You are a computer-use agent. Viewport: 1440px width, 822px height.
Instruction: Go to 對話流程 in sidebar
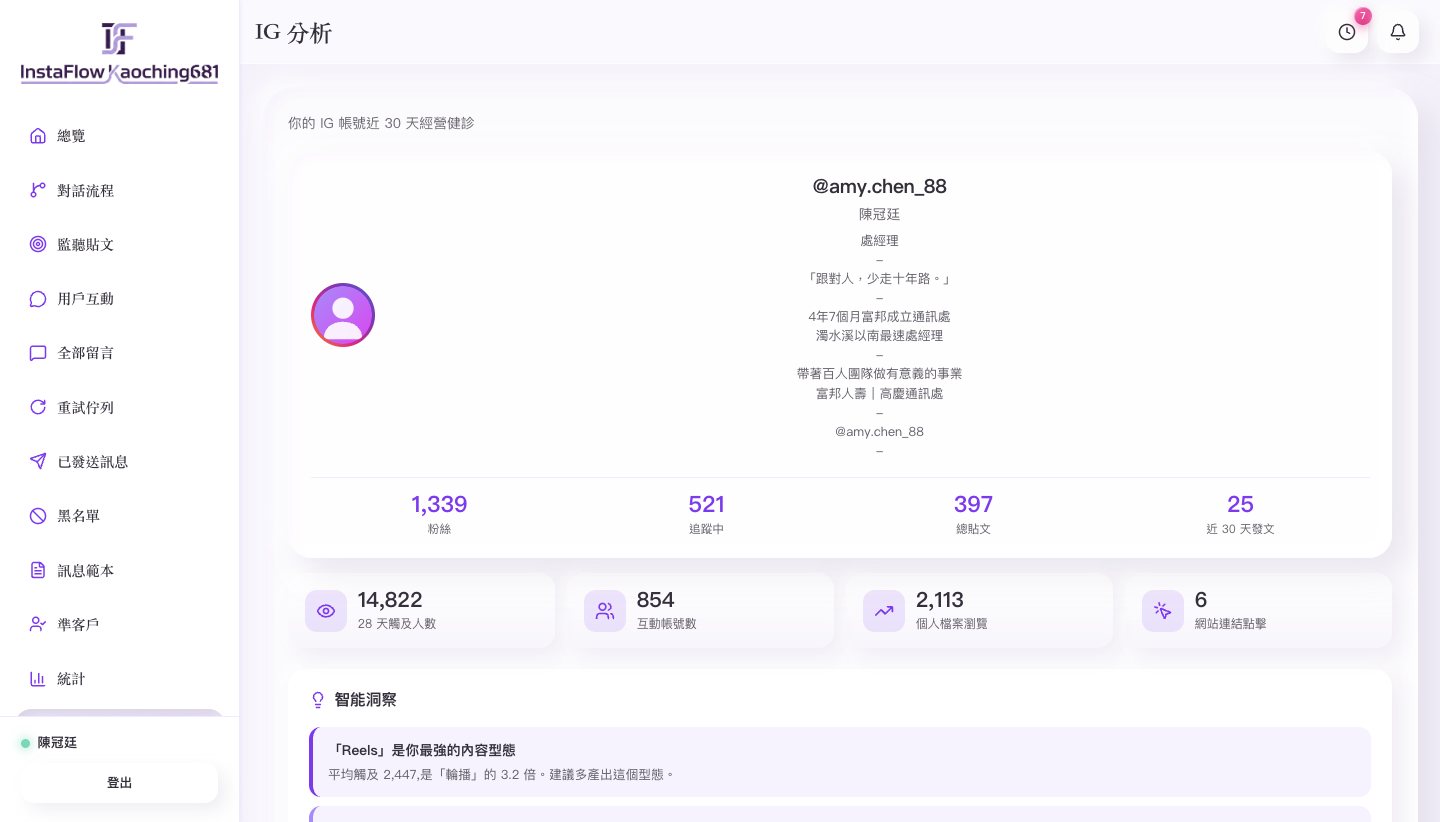click(119, 190)
